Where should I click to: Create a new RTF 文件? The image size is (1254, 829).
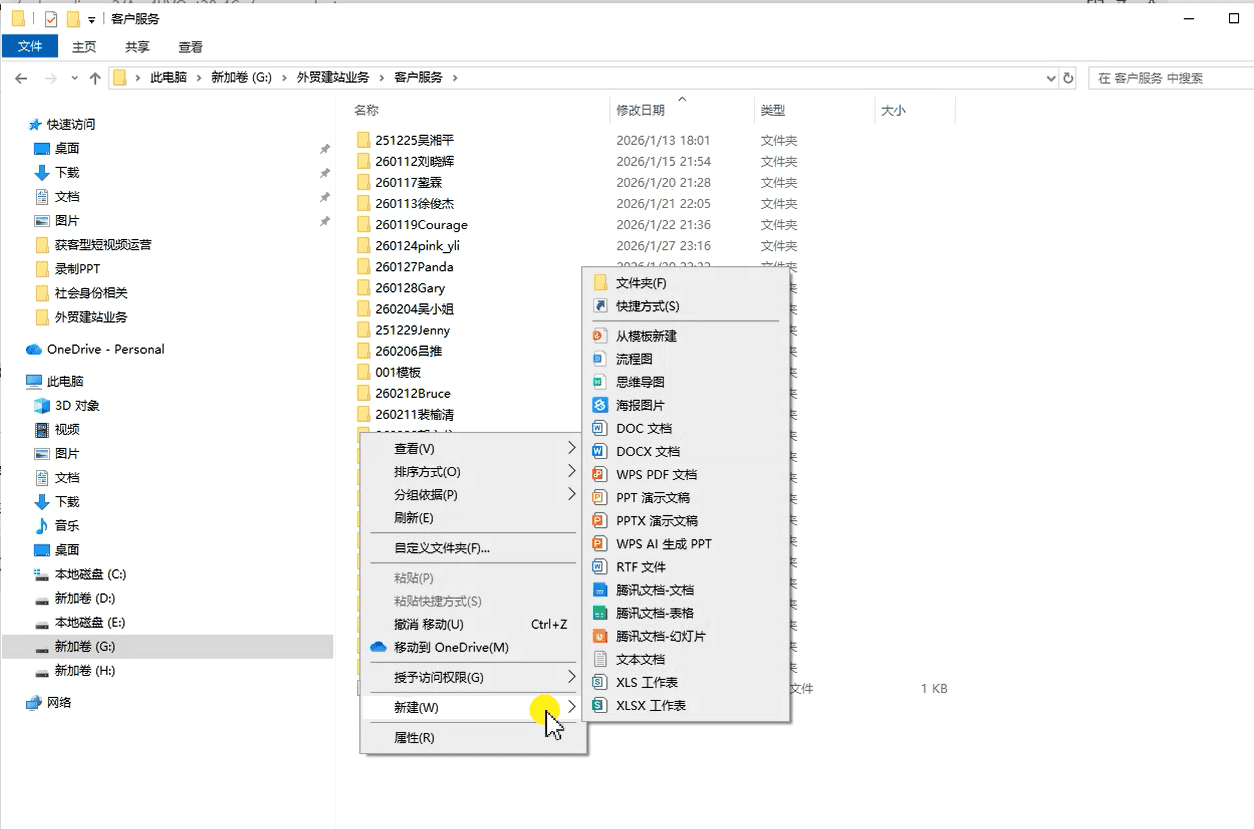pos(686,566)
